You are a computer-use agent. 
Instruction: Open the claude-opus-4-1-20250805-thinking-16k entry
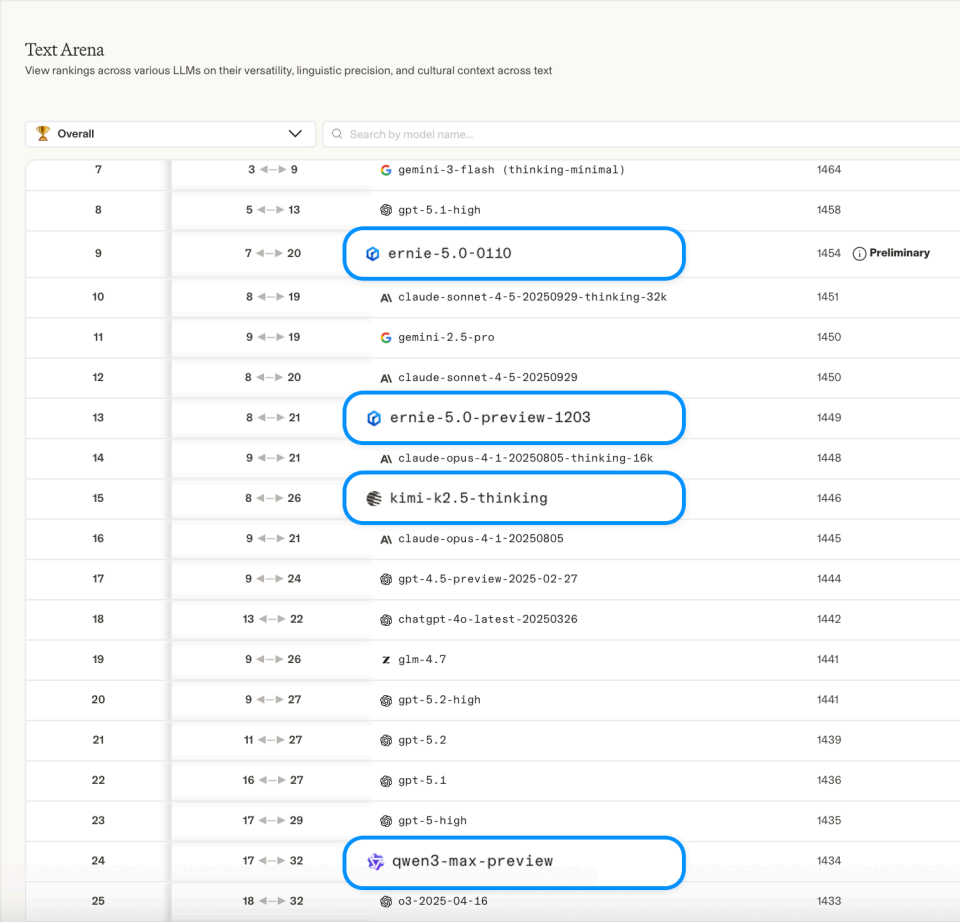click(x=525, y=459)
